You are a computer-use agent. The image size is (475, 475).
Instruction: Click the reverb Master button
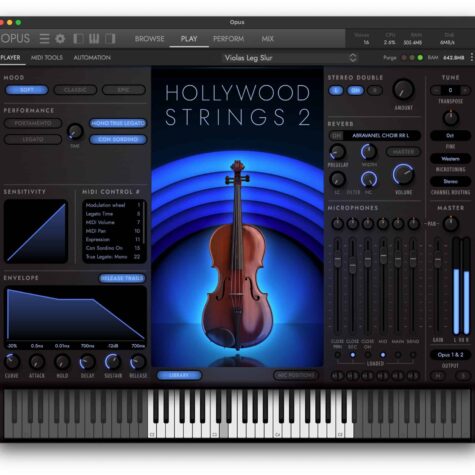coord(403,152)
